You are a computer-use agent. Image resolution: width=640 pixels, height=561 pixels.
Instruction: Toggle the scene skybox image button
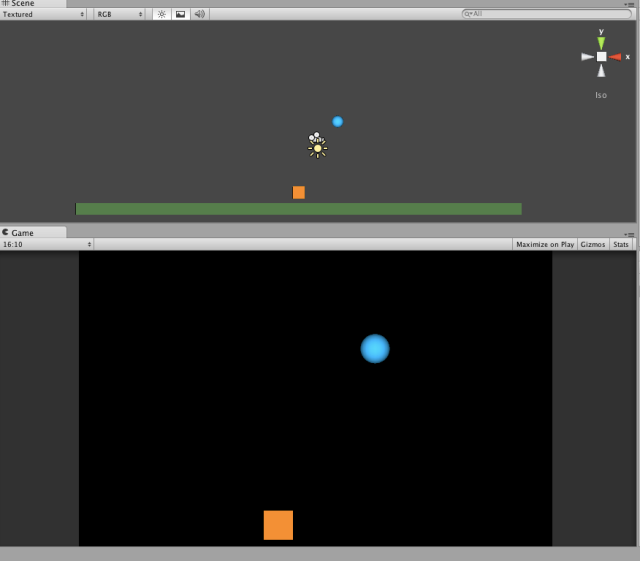pyautogui.click(x=180, y=14)
